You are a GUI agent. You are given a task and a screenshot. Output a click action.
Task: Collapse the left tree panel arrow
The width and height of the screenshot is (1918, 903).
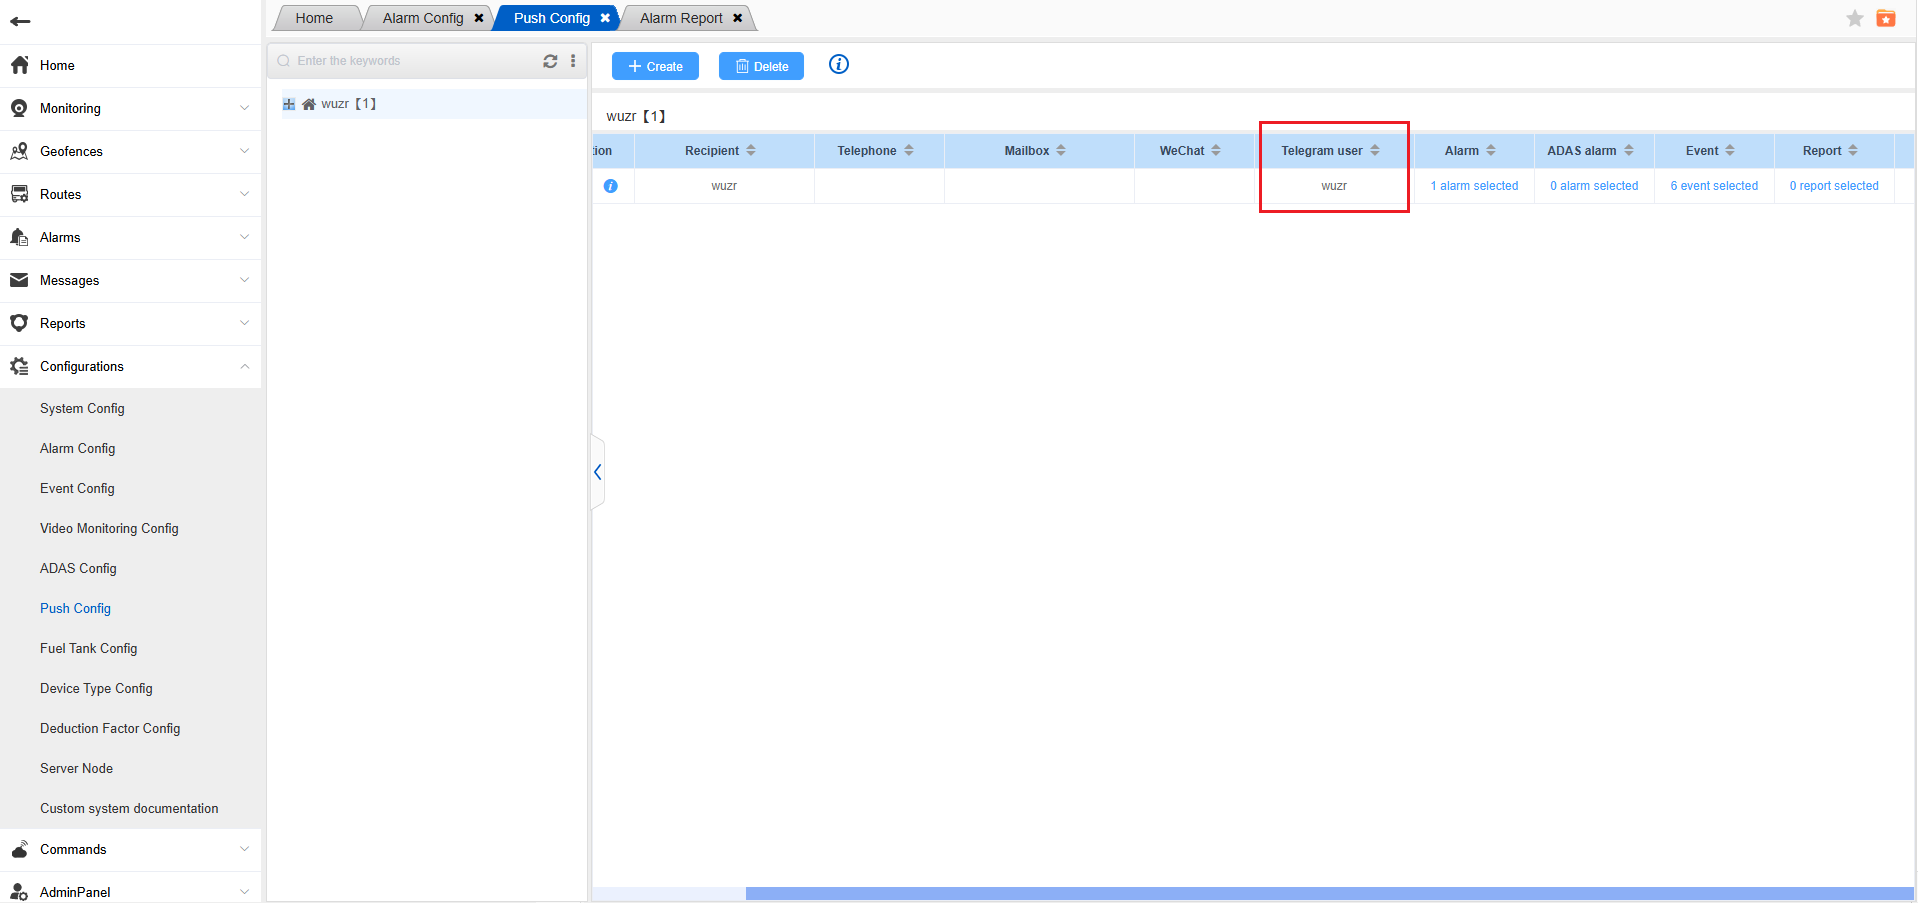click(598, 472)
